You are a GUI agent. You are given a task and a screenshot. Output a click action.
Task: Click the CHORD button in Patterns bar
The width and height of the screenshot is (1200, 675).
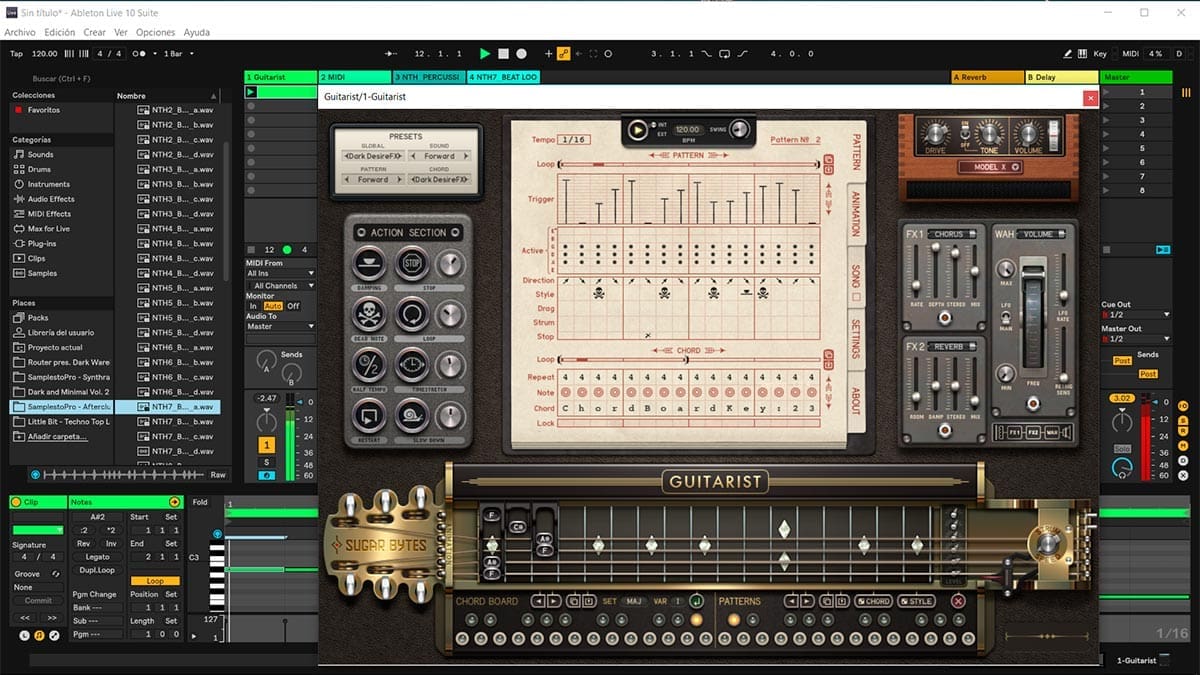(874, 601)
